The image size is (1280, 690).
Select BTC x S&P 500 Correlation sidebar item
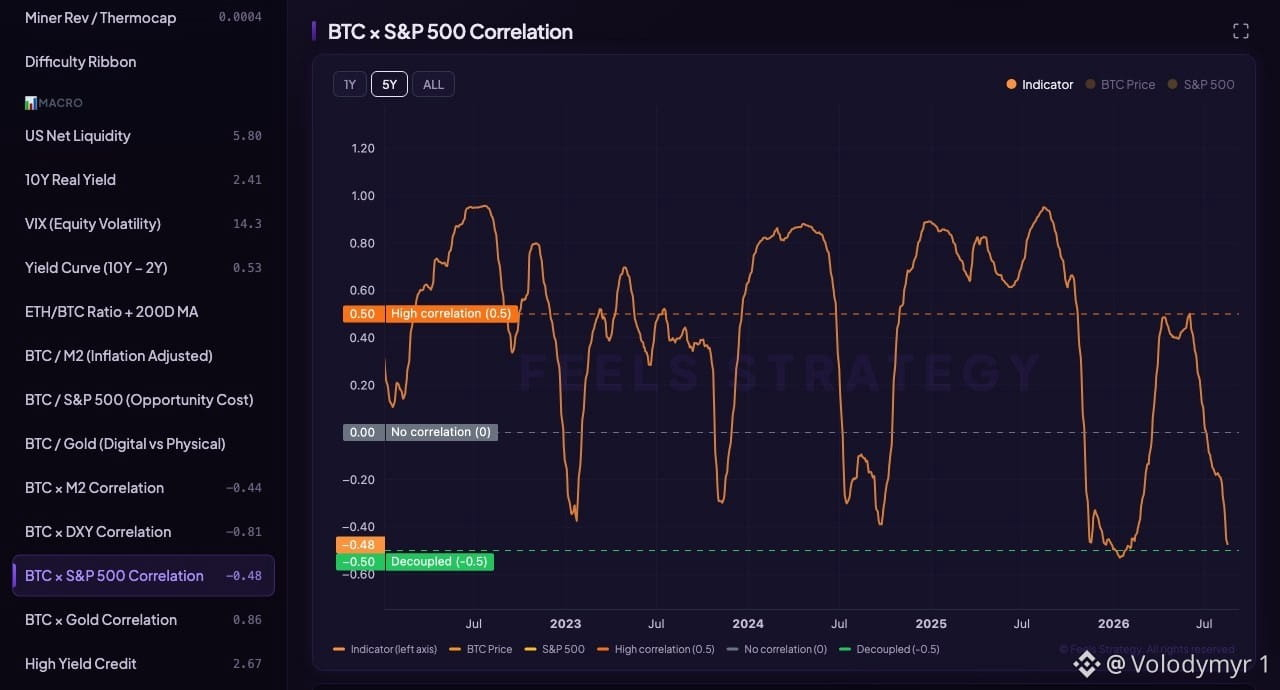pos(143,575)
